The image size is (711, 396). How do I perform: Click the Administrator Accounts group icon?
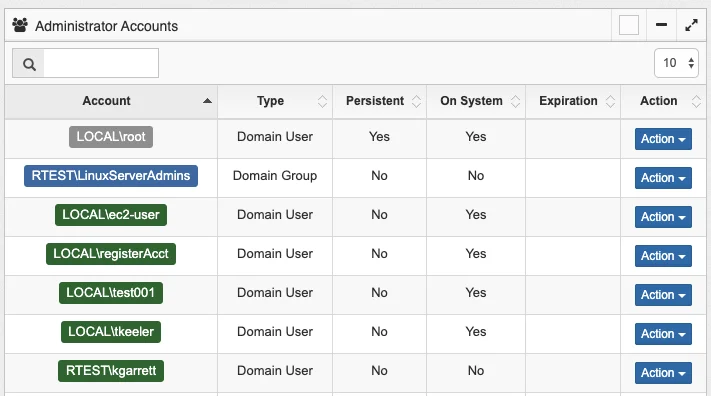point(20,25)
